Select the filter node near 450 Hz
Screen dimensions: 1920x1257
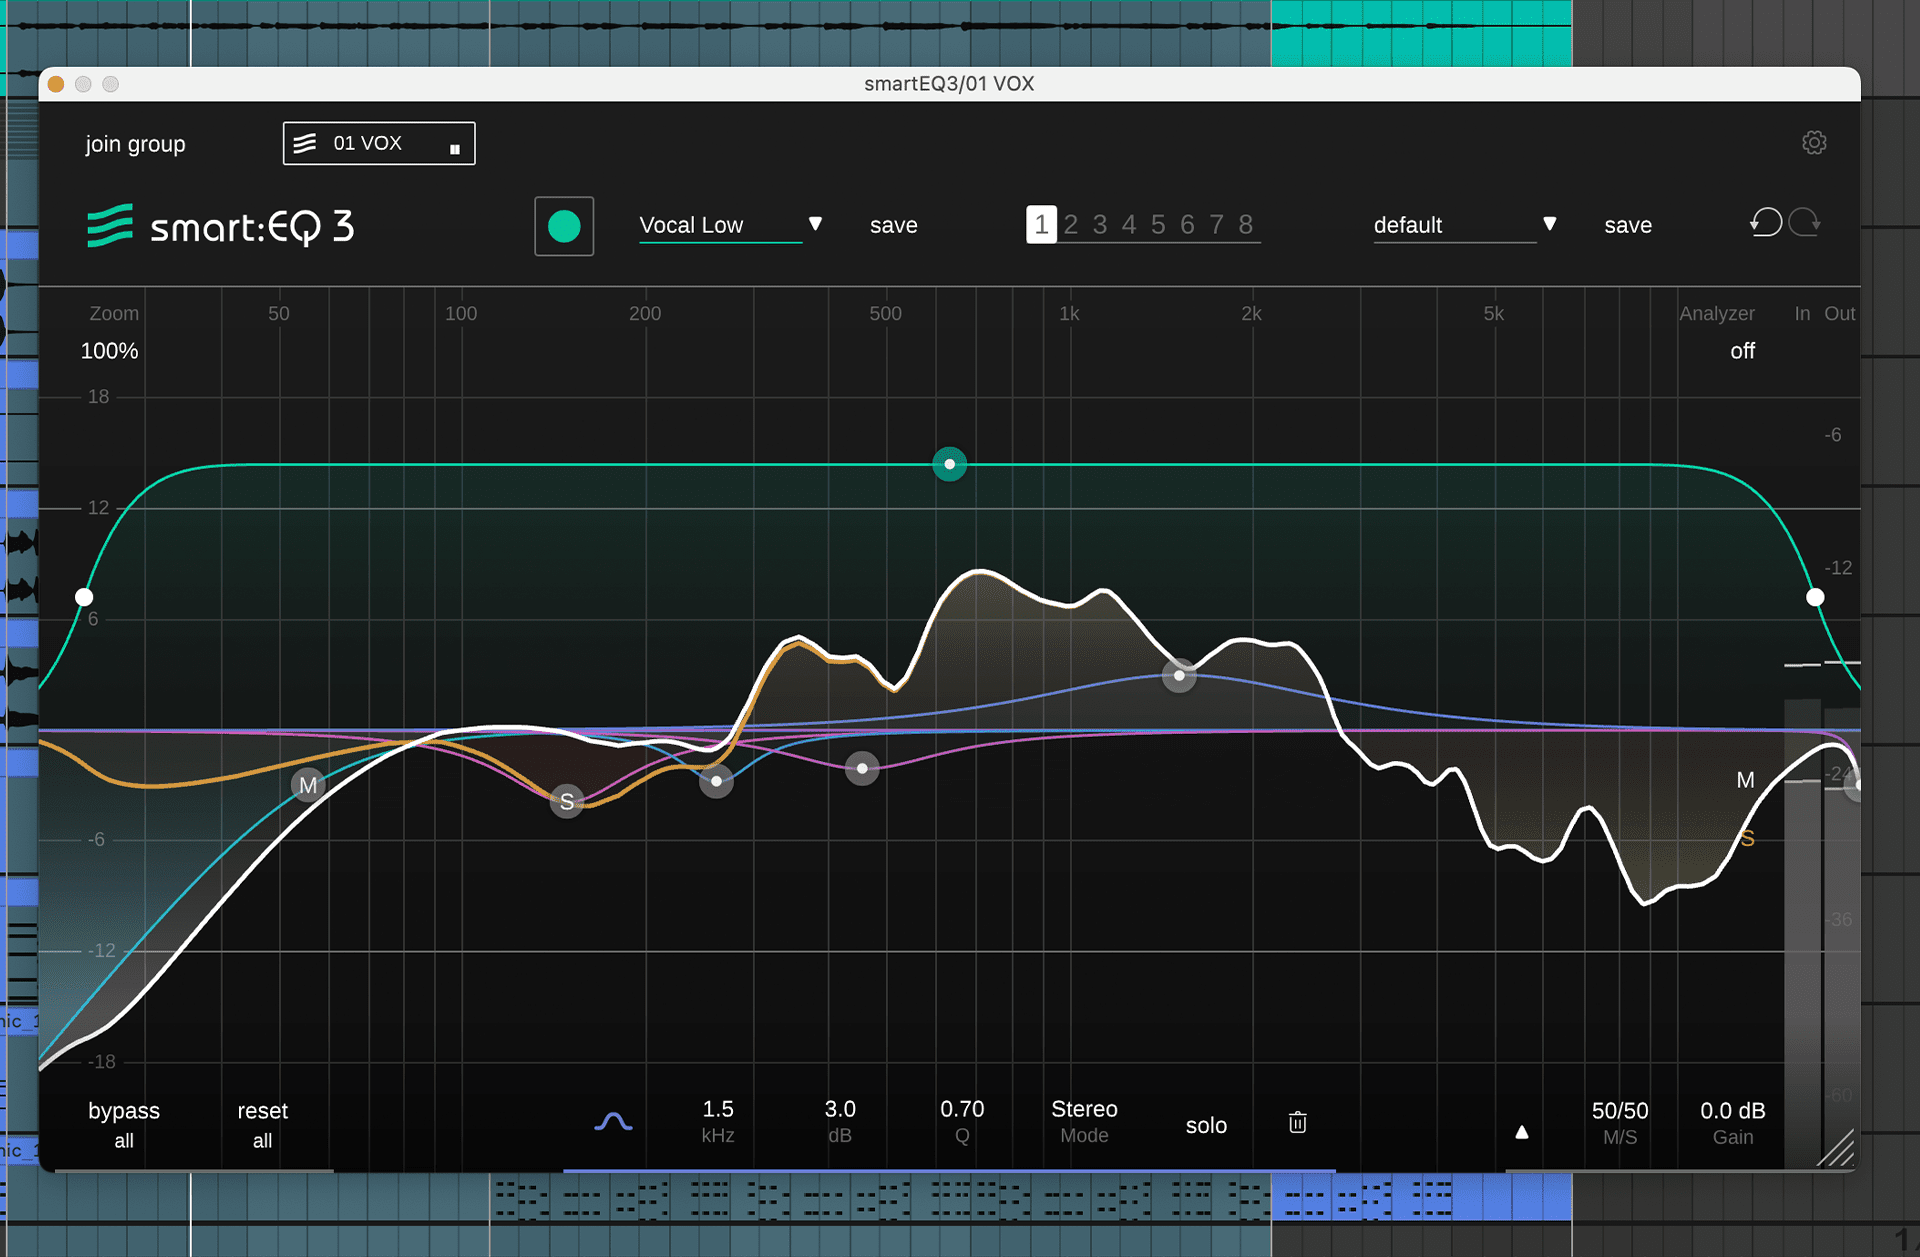pos(862,768)
